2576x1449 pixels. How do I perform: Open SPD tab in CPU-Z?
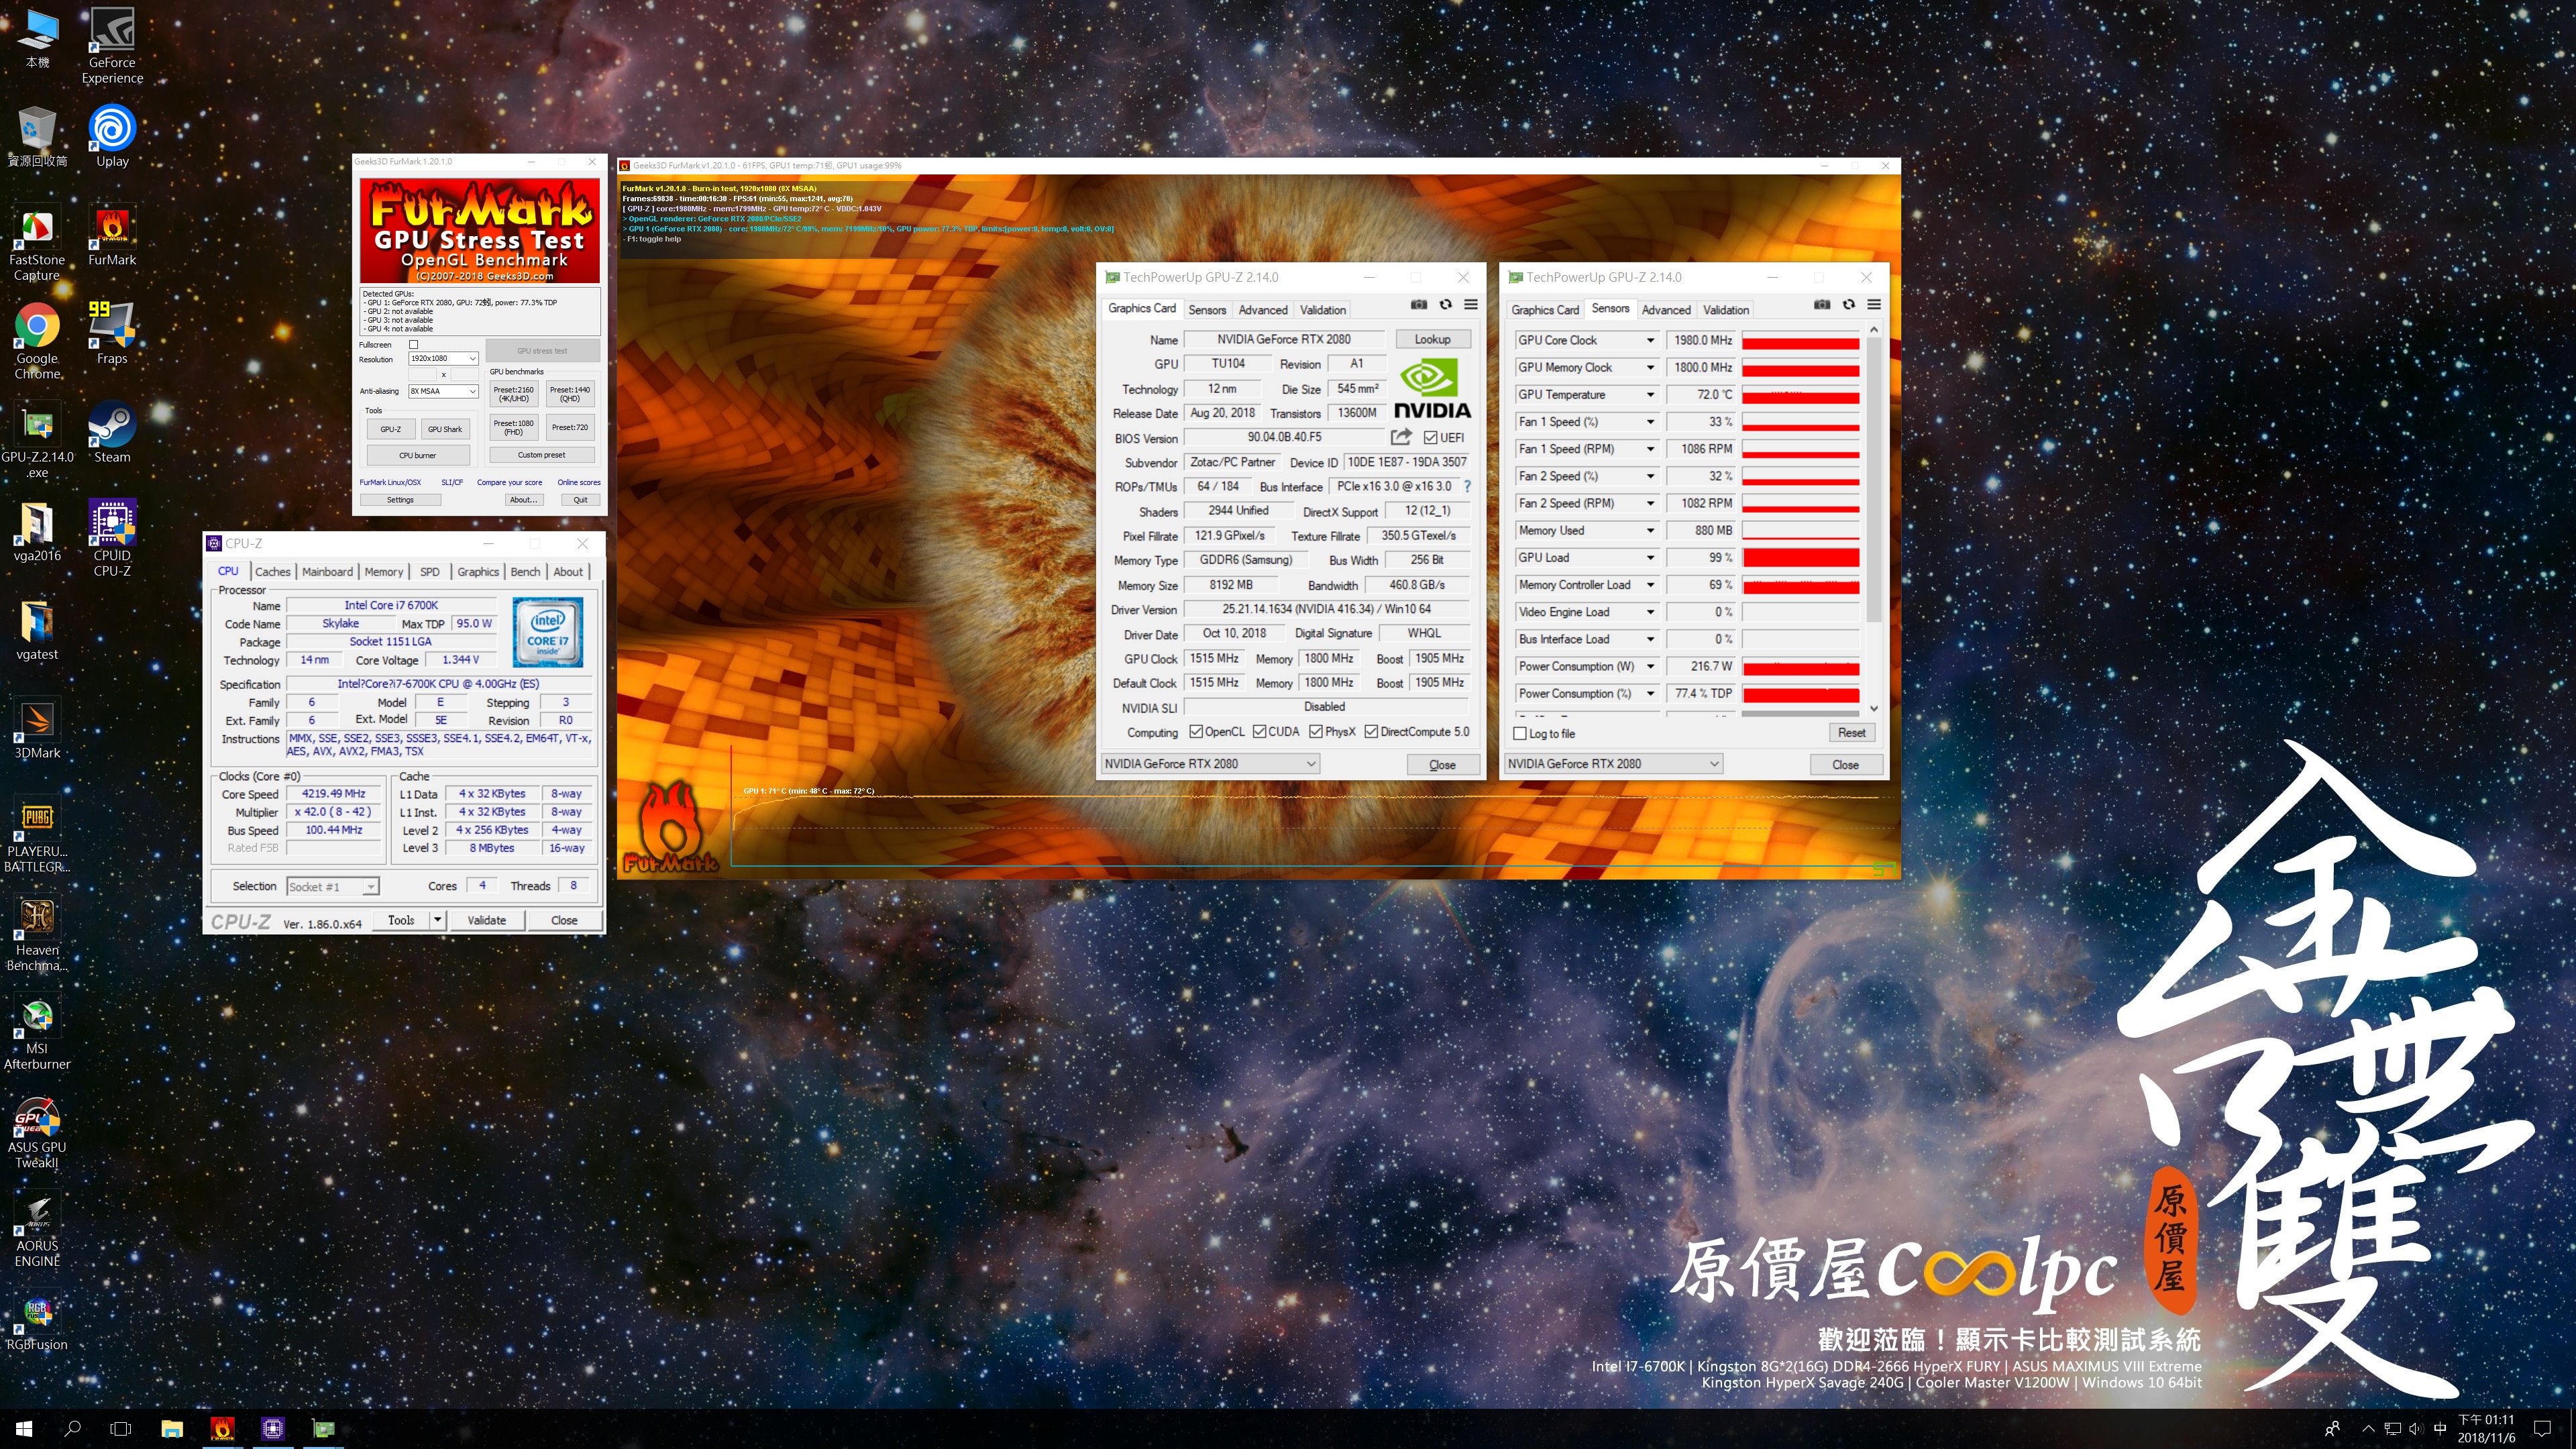pos(430,572)
